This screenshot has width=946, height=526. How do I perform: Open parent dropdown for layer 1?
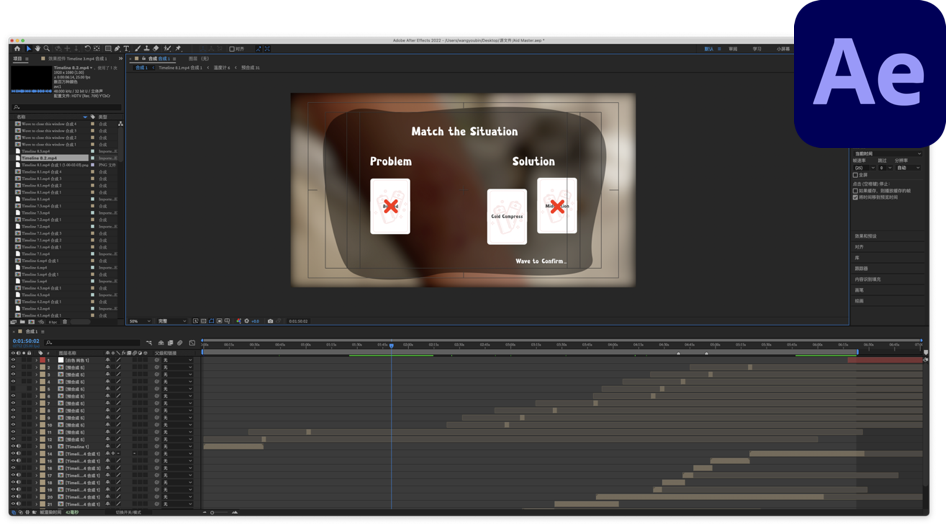pos(177,360)
